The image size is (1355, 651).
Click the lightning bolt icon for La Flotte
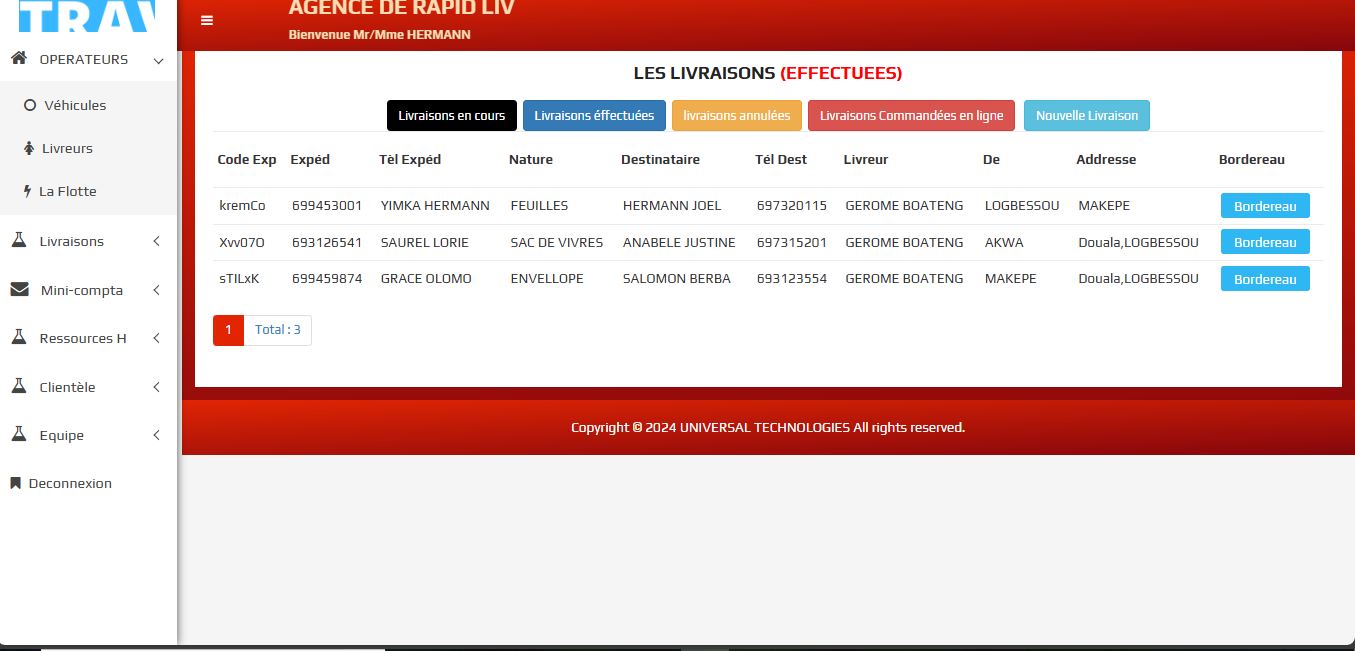(27, 191)
